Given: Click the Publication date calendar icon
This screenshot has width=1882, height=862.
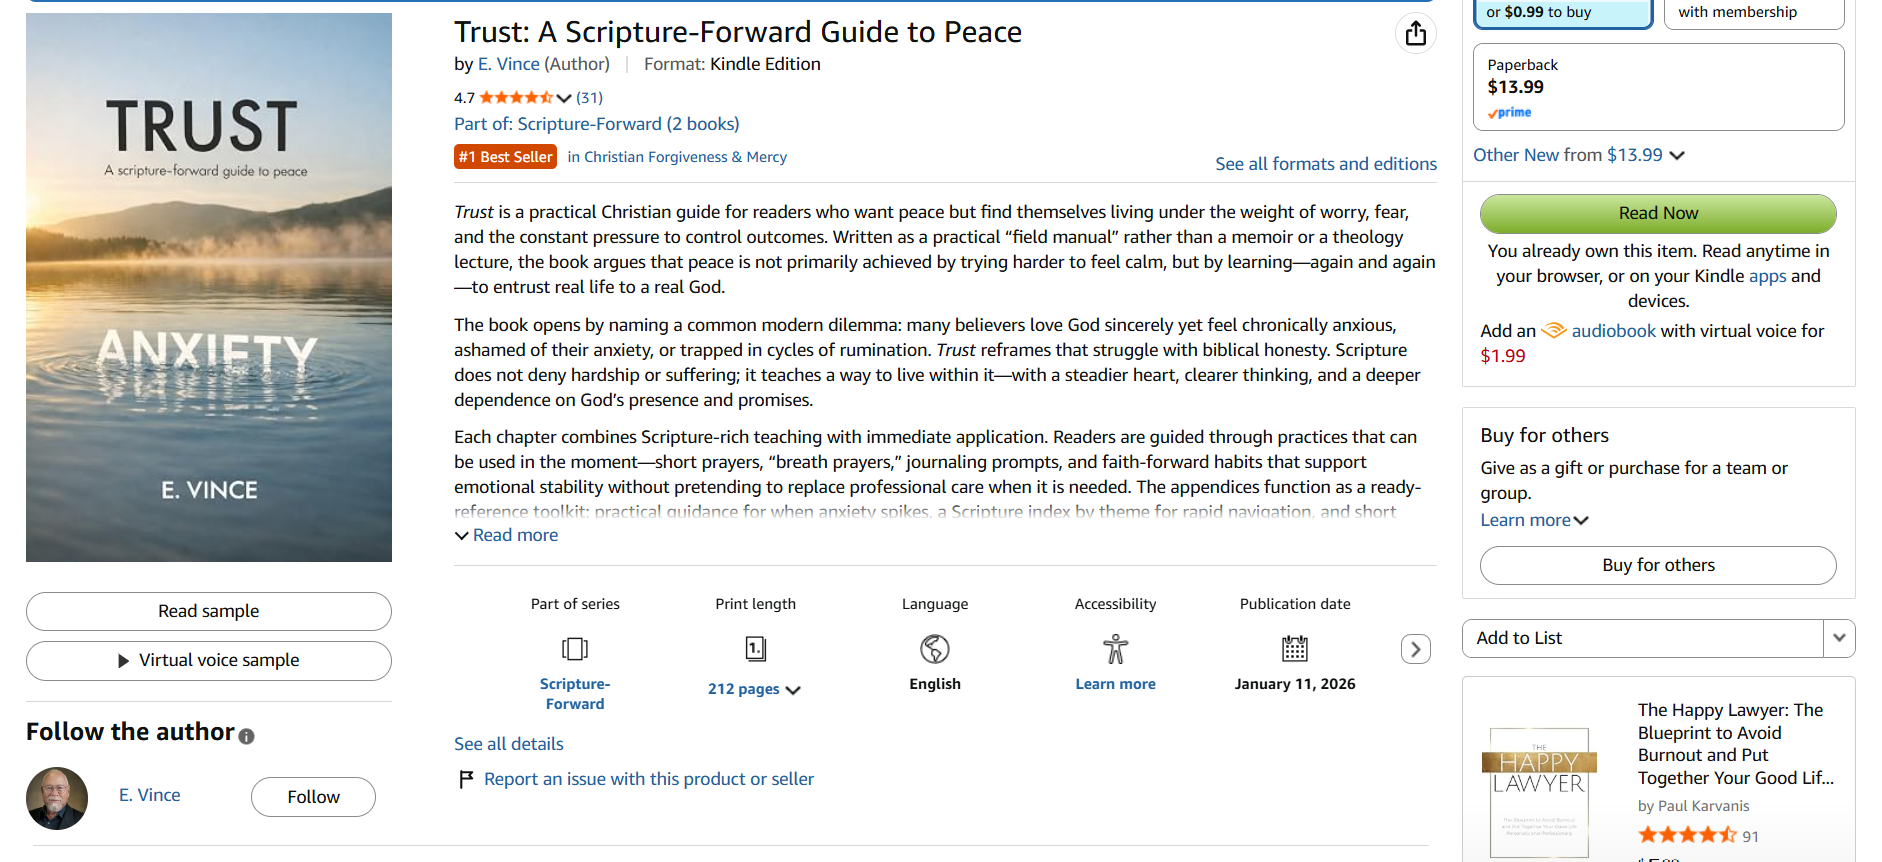Looking at the screenshot, I should (1295, 649).
